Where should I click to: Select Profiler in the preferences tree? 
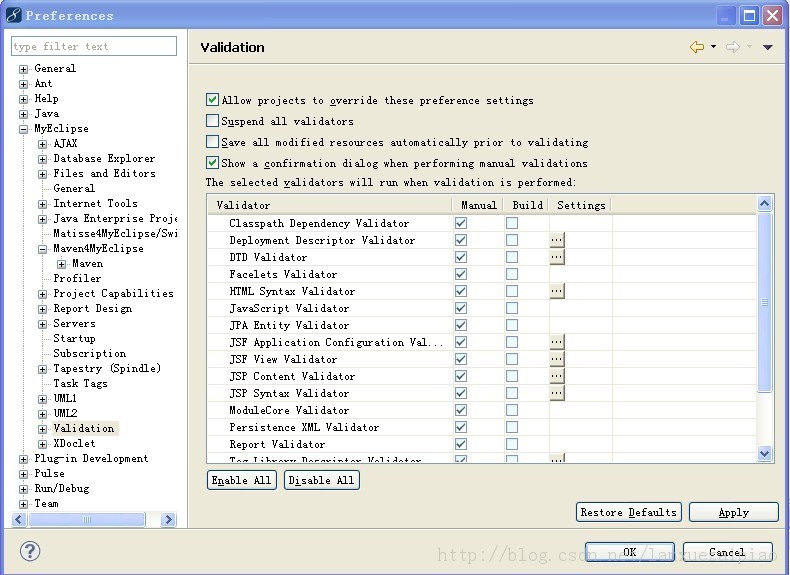point(77,278)
